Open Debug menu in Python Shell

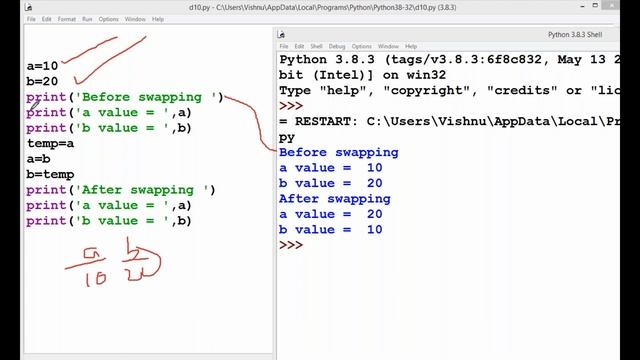click(x=337, y=46)
